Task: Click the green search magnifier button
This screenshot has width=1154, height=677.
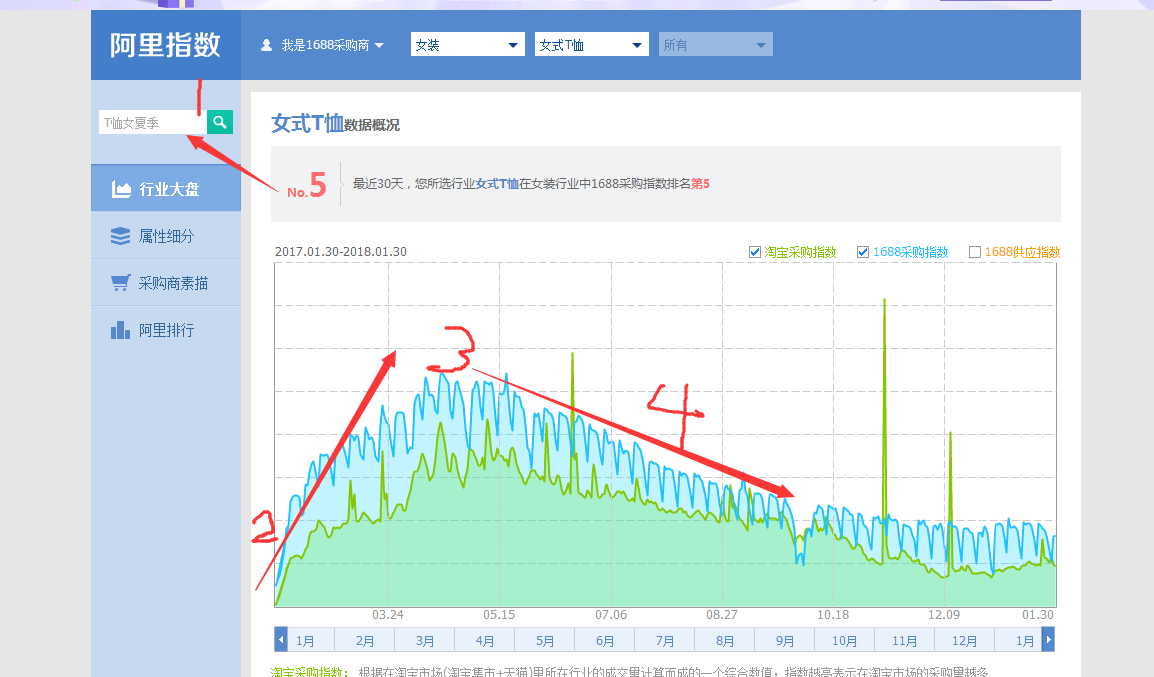Action: pos(220,122)
